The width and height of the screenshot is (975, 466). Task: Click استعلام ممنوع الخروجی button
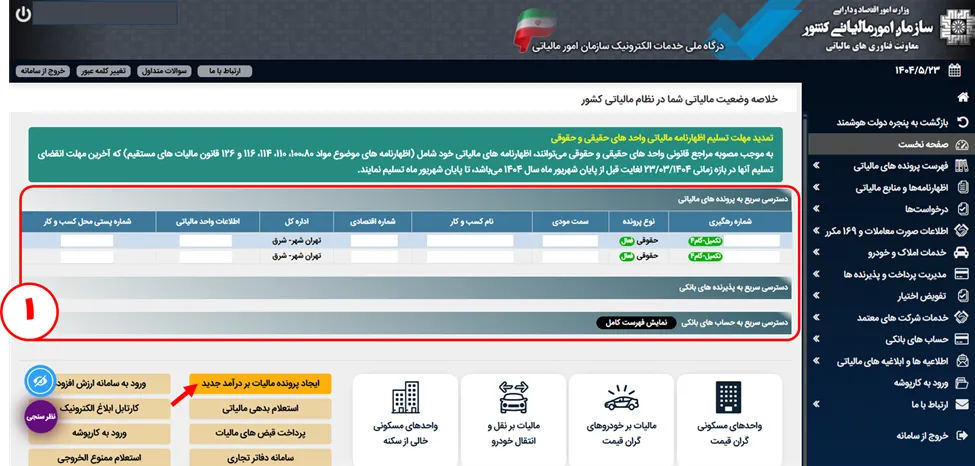tap(99, 457)
